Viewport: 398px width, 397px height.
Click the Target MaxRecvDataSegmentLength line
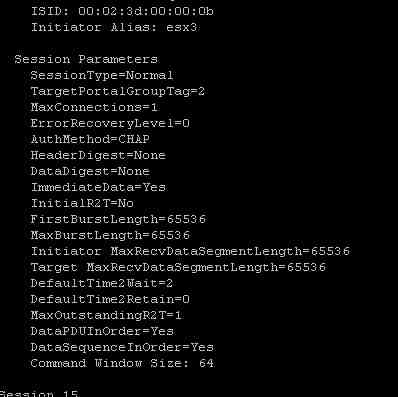(x=178, y=267)
